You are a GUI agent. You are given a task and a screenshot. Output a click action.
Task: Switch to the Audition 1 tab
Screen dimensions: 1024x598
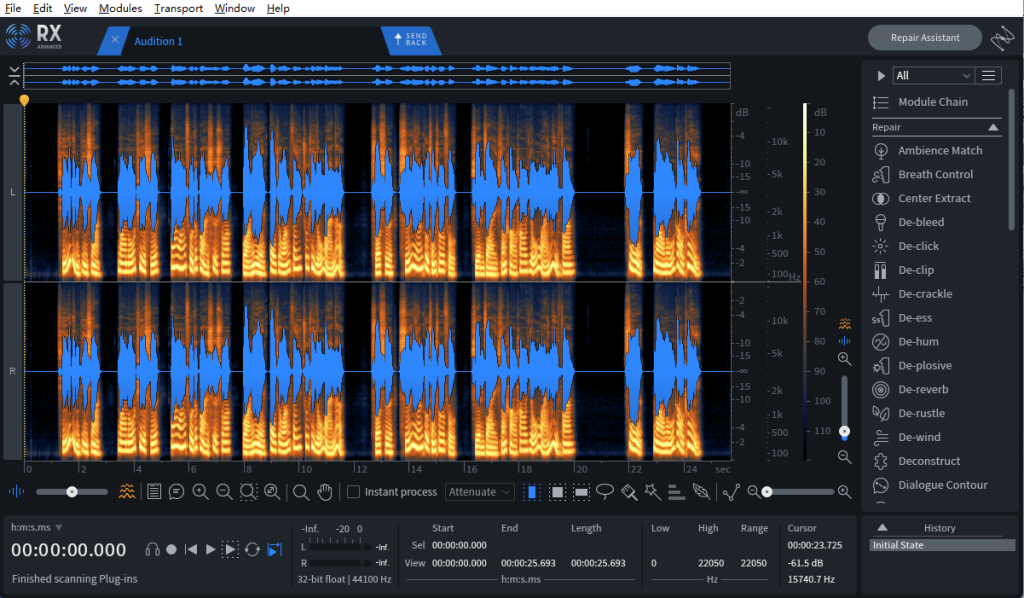click(x=158, y=41)
